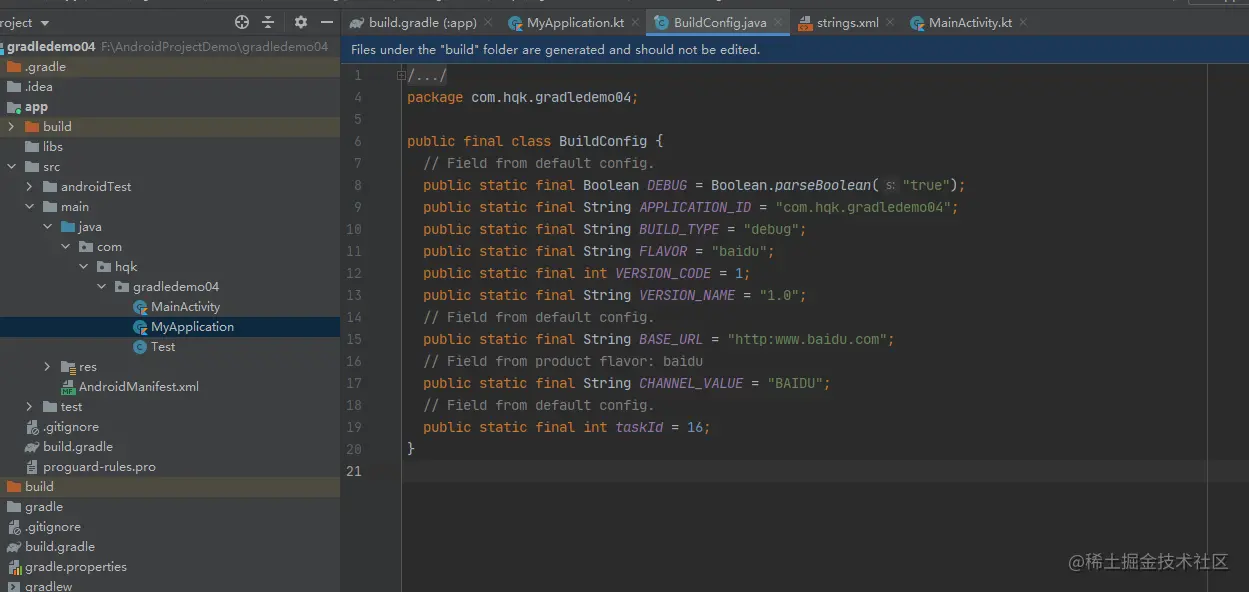Close the build.gradle (:app) tab
This screenshot has height=592, width=1249.
(488, 22)
